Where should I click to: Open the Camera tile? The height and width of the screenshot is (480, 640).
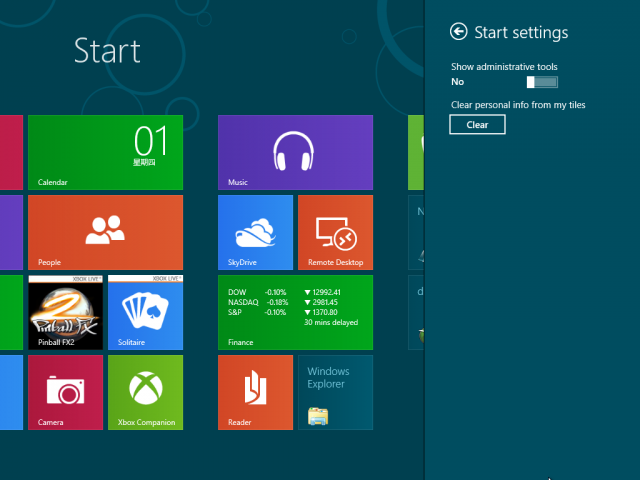[65, 392]
